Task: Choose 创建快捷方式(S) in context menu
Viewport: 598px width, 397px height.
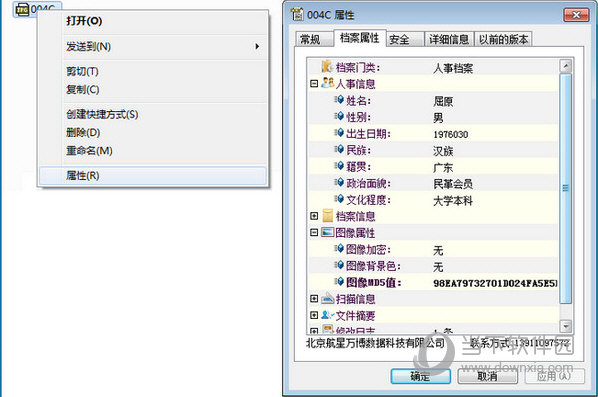Action: [153, 114]
